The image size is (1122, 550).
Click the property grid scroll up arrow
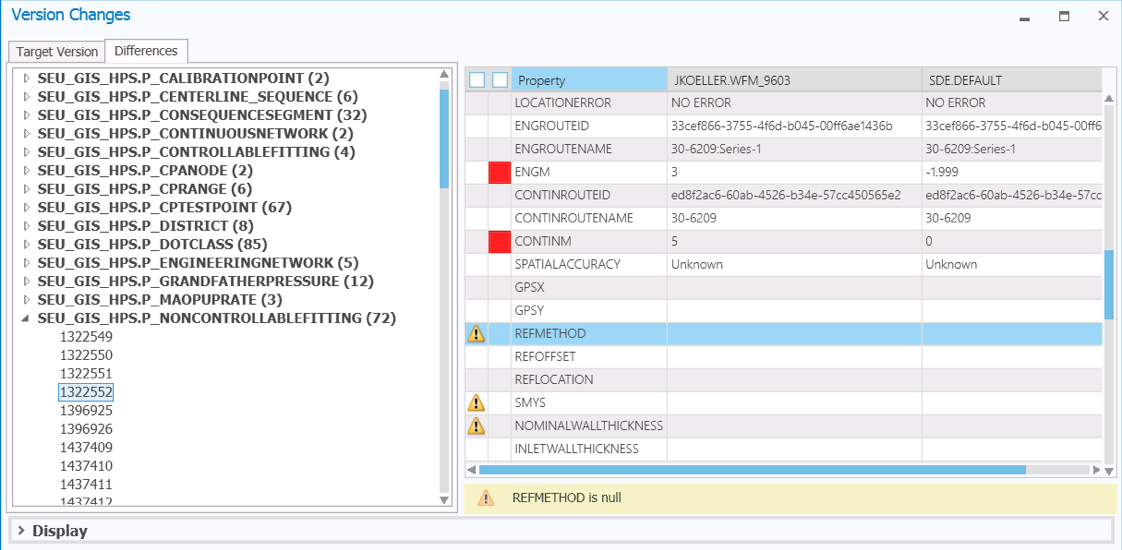pyautogui.click(x=1109, y=98)
